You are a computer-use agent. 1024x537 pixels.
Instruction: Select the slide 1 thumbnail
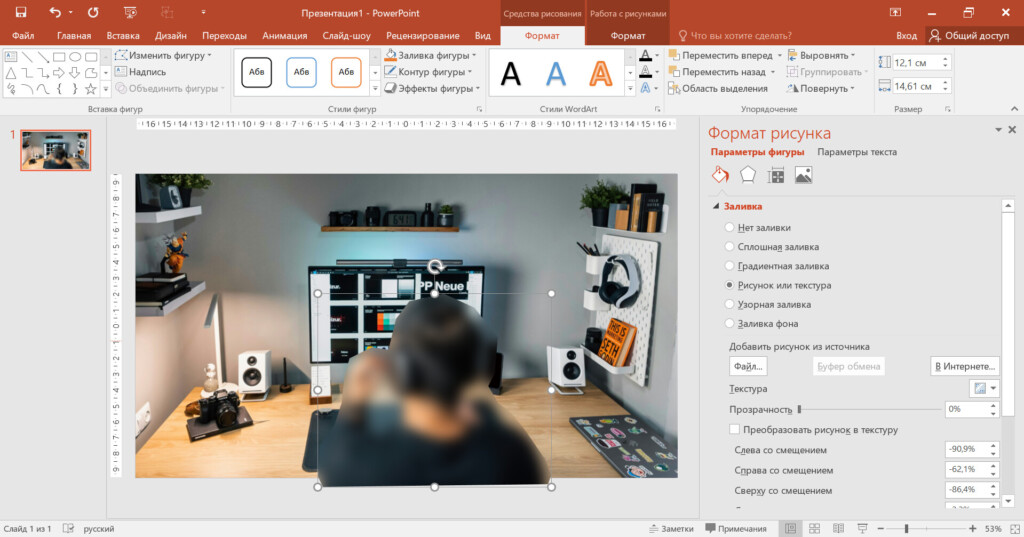pos(56,150)
